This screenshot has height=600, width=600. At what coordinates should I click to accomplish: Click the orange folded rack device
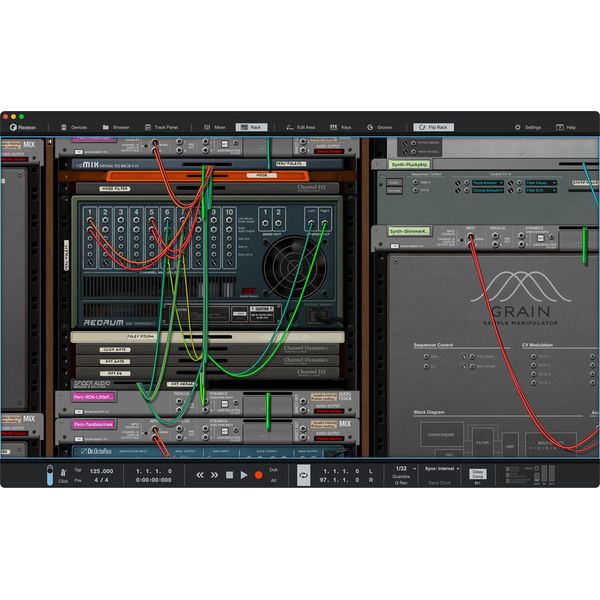[x=208, y=176]
